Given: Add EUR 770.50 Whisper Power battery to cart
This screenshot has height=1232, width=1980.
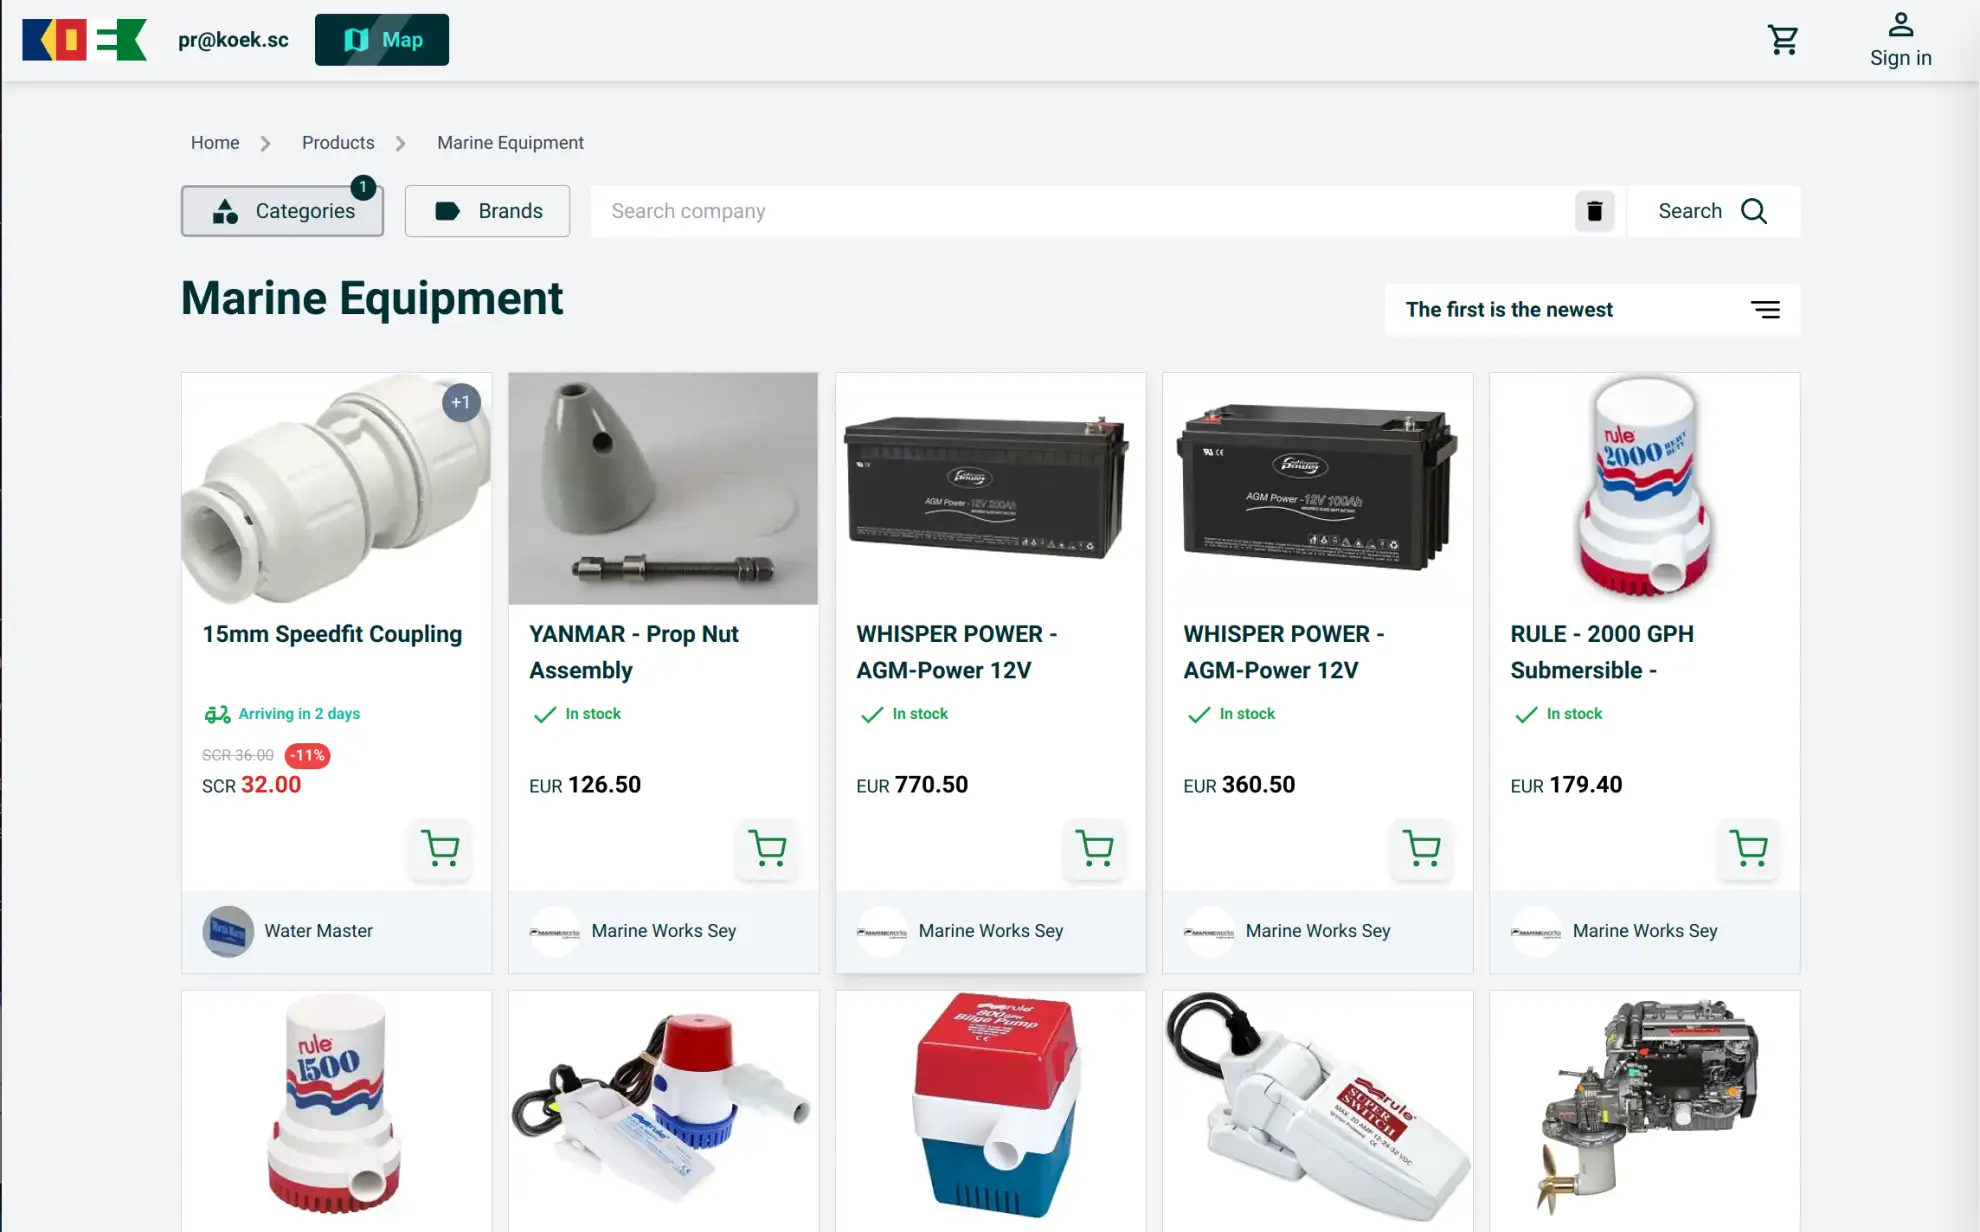Looking at the screenshot, I should click(1094, 849).
